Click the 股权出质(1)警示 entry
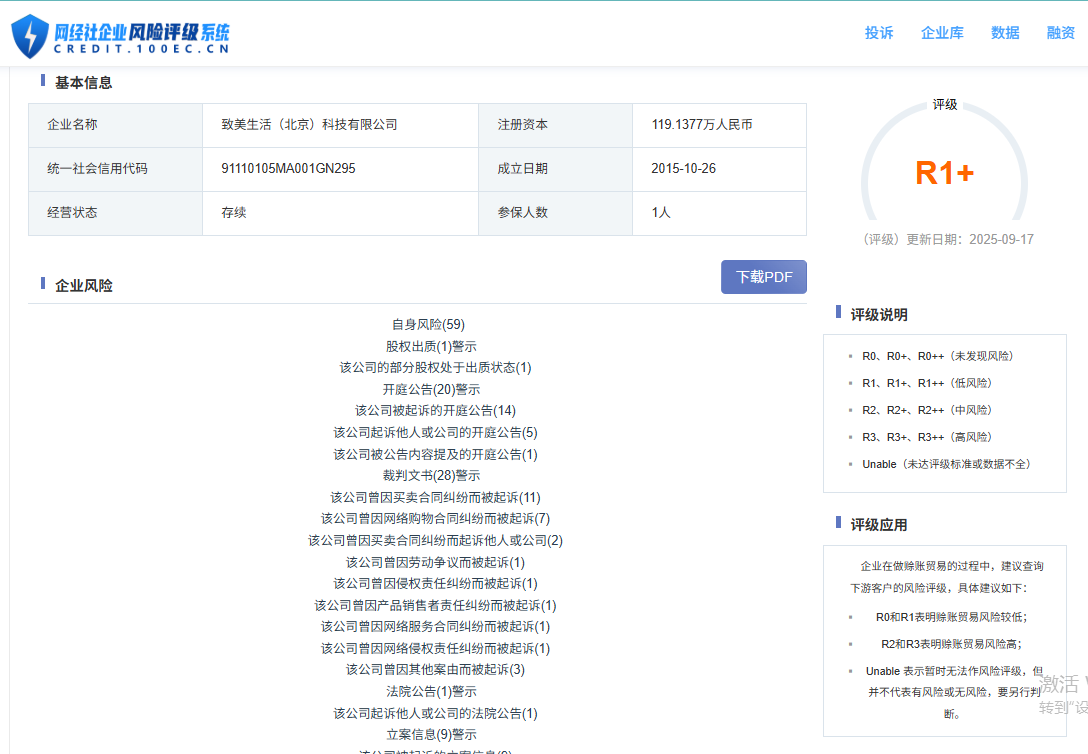Image resolution: width=1088 pixels, height=754 pixels. 431,346
